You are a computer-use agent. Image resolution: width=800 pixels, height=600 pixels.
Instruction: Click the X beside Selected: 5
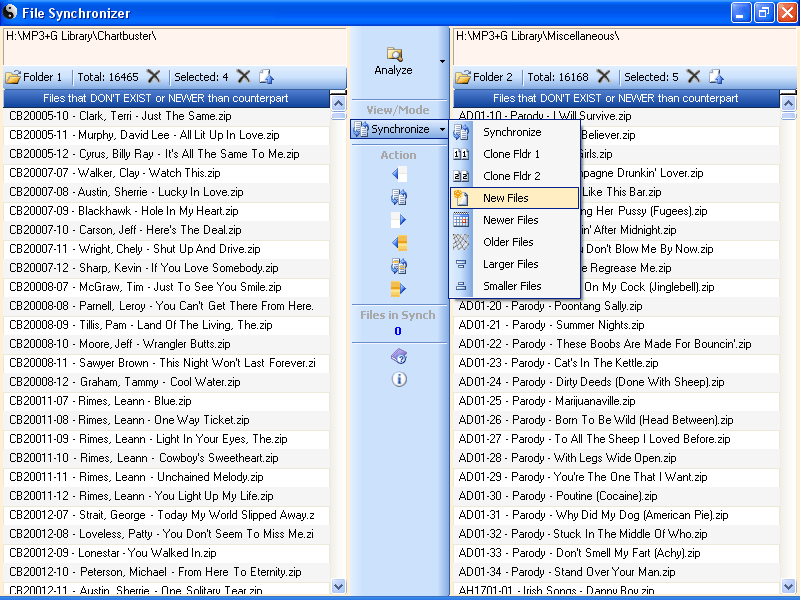pos(693,77)
